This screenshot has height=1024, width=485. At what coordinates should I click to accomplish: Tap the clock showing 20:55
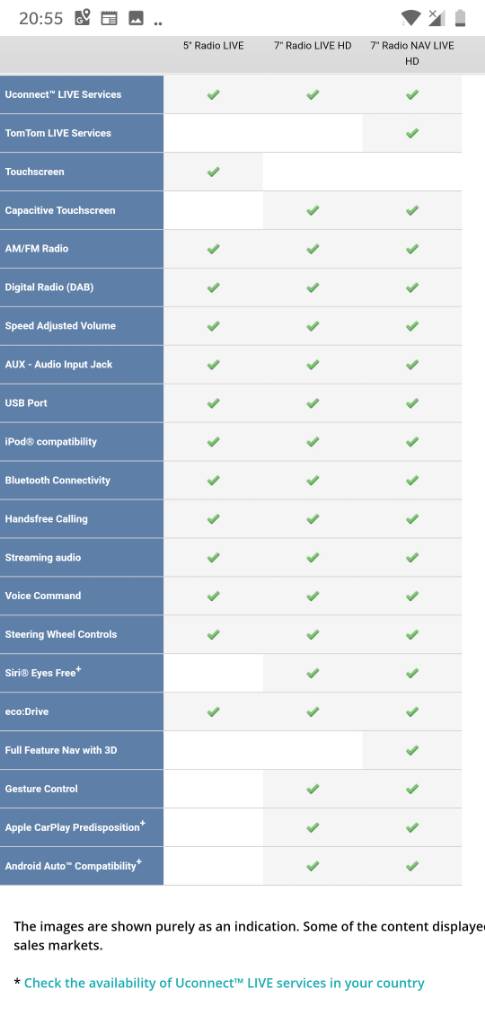tap(41, 18)
